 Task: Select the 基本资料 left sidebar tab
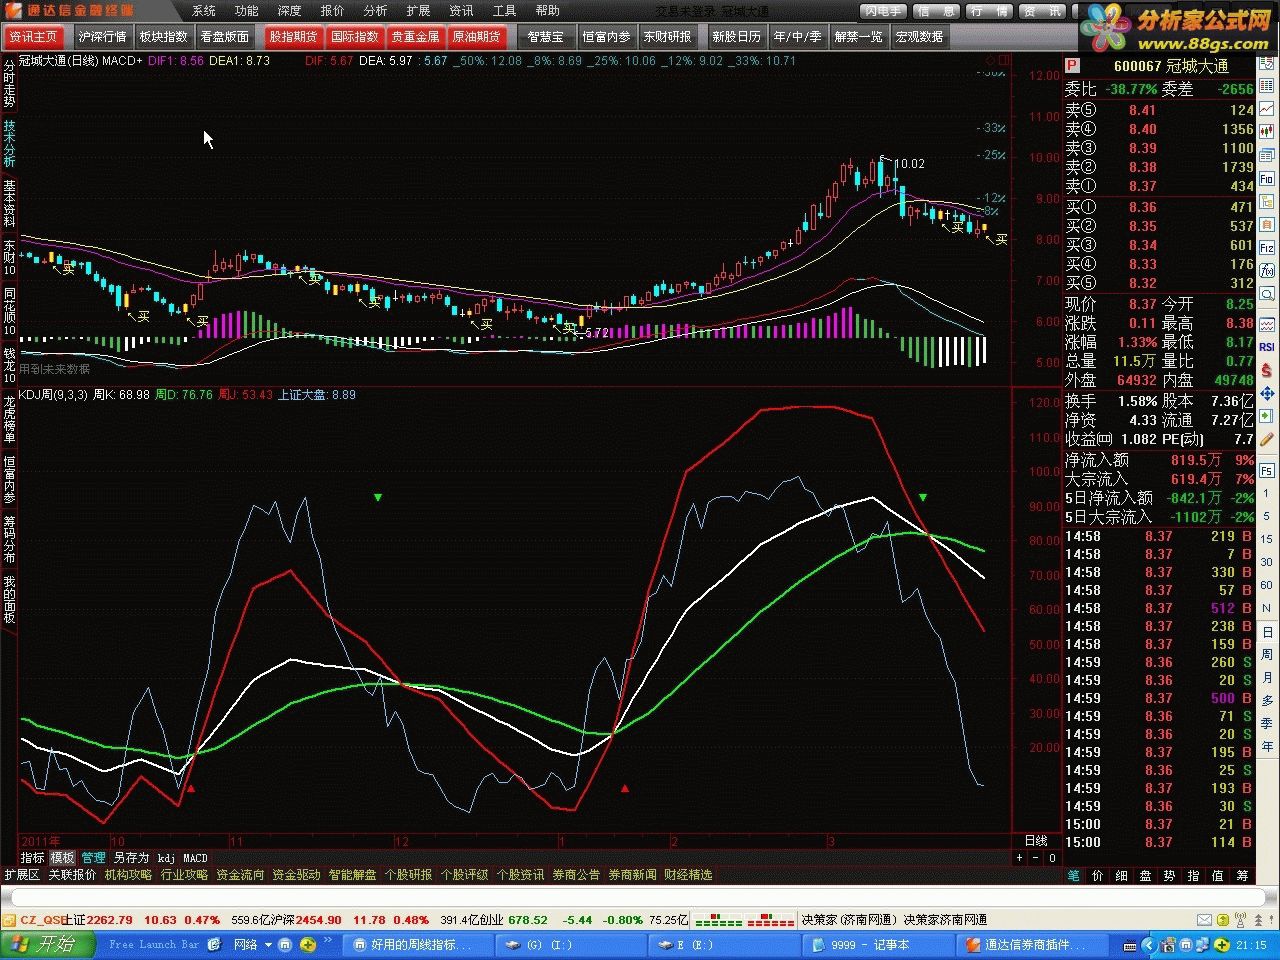[x=9, y=204]
